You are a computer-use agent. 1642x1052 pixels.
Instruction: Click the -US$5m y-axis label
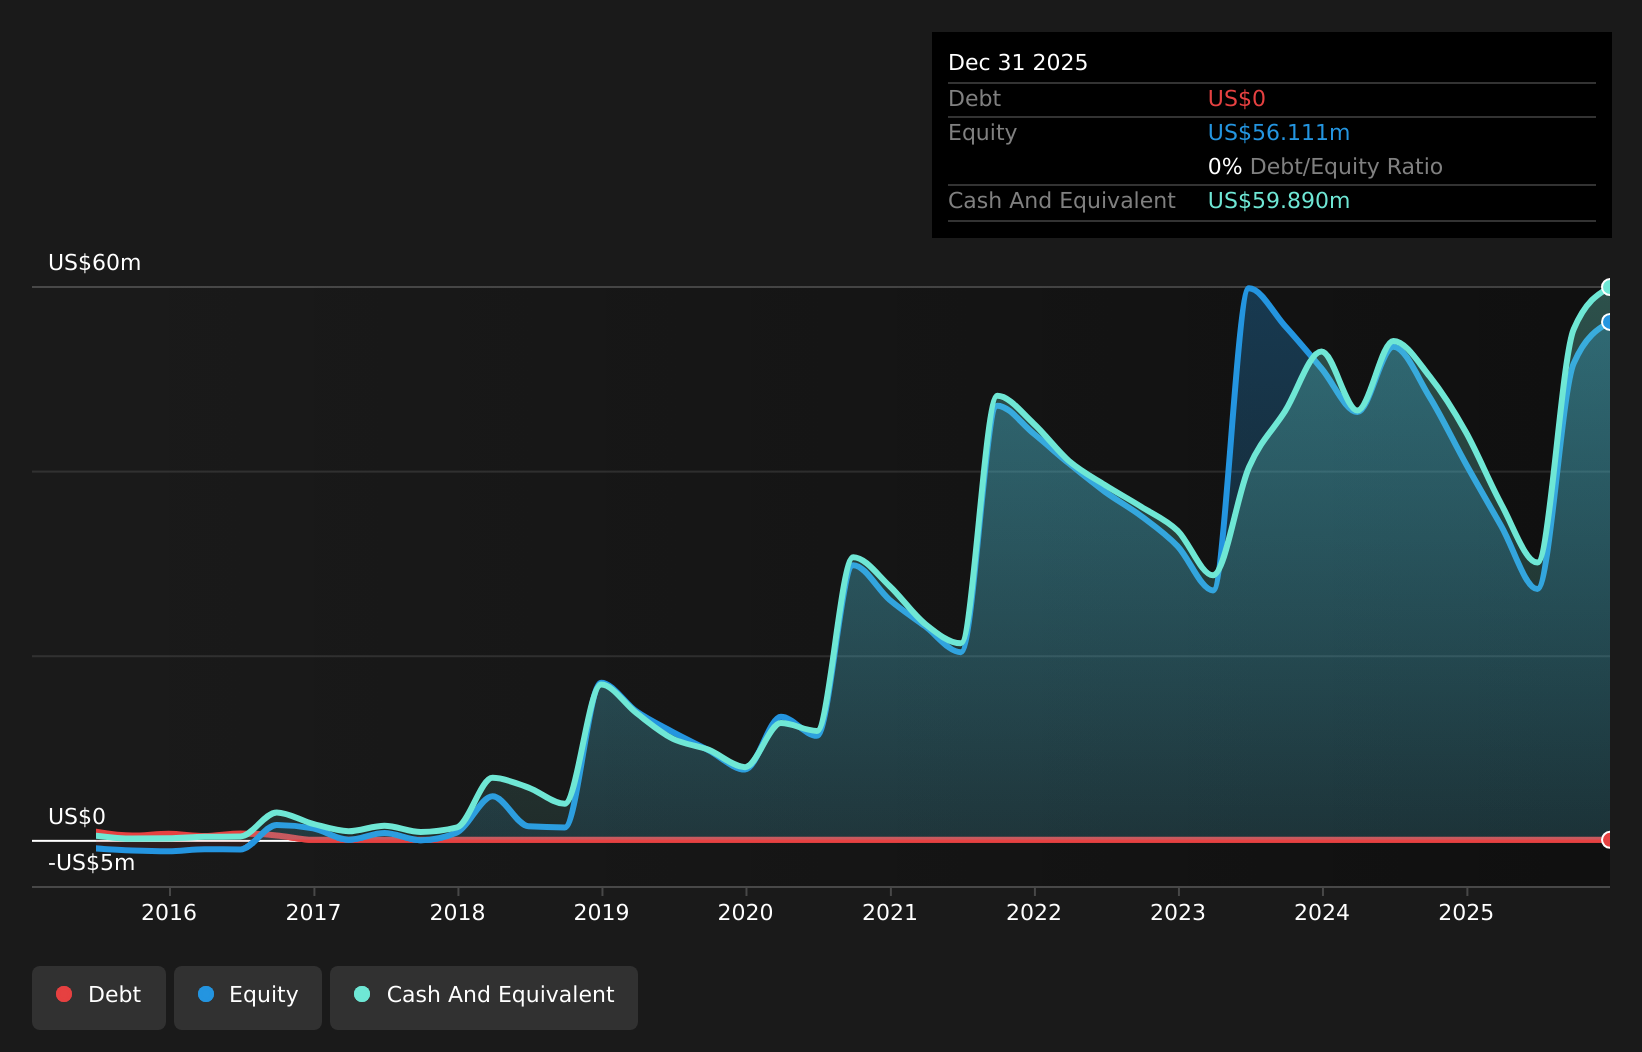pos(91,863)
